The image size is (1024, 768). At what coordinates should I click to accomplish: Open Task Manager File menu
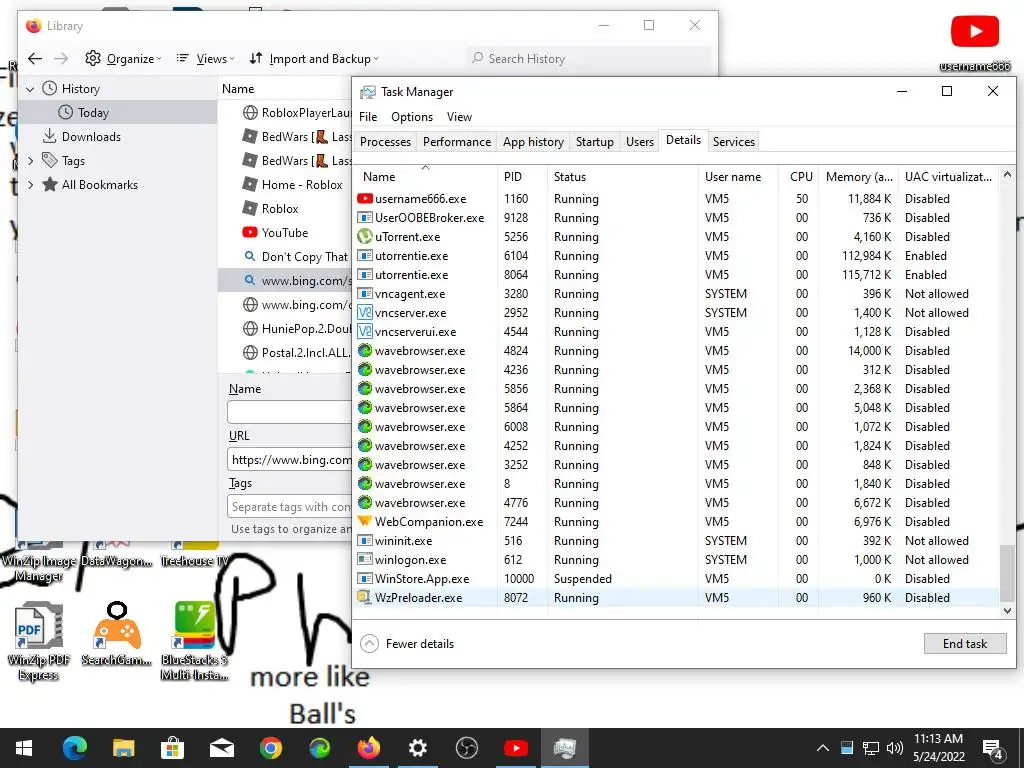(368, 117)
